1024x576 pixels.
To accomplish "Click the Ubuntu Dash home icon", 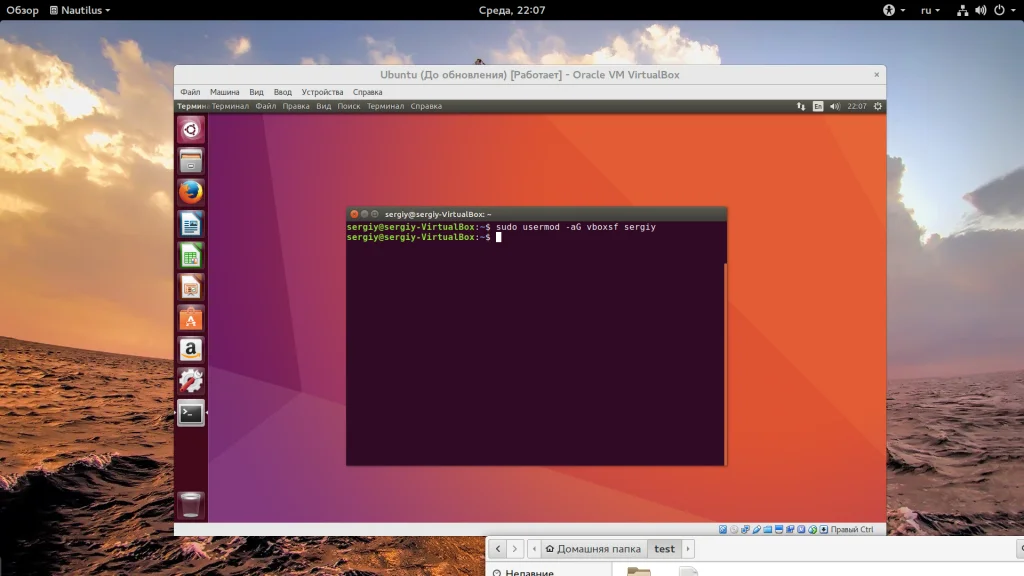I will pos(191,129).
